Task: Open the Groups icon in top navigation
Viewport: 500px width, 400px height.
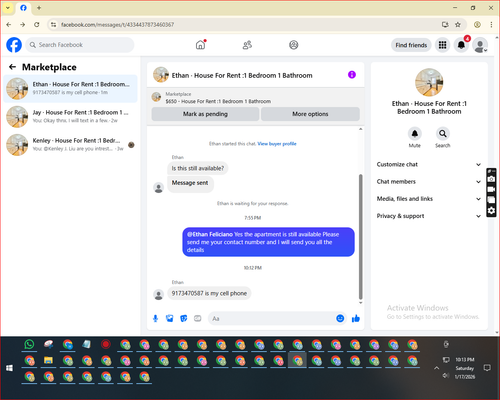Action: [294, 45]
